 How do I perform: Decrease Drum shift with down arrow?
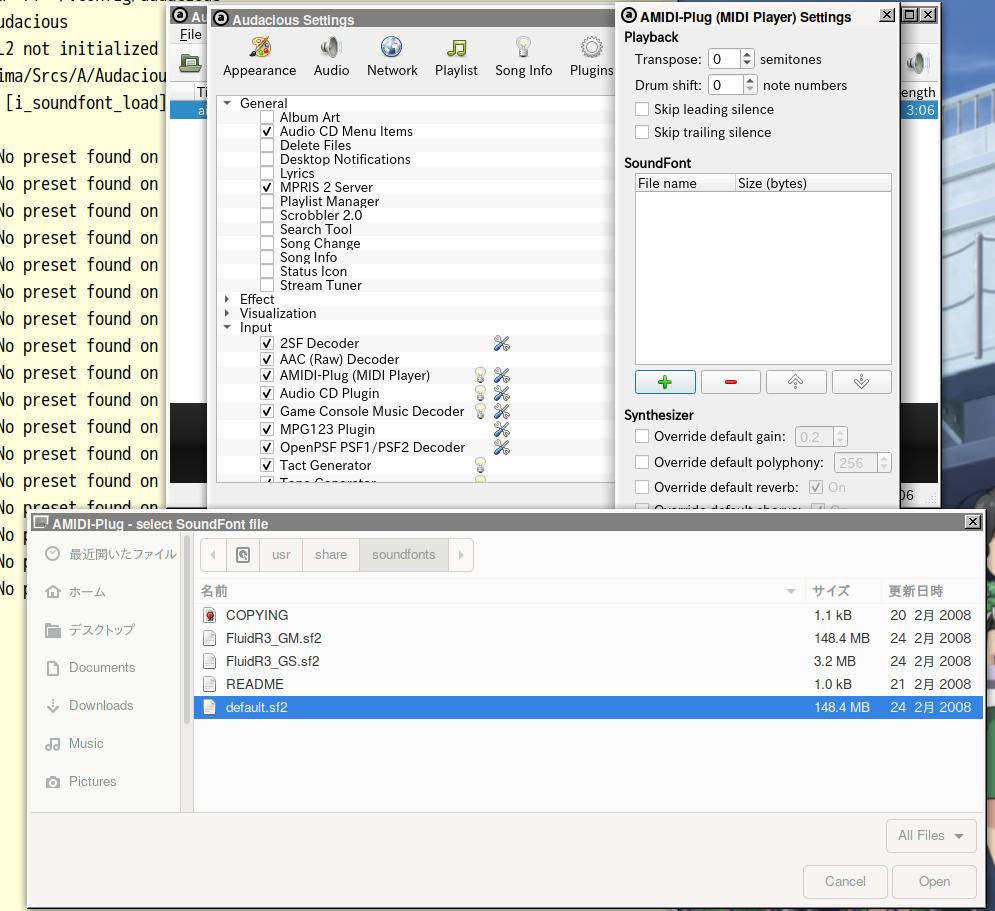pyautogui.click(x=750, y=89)
